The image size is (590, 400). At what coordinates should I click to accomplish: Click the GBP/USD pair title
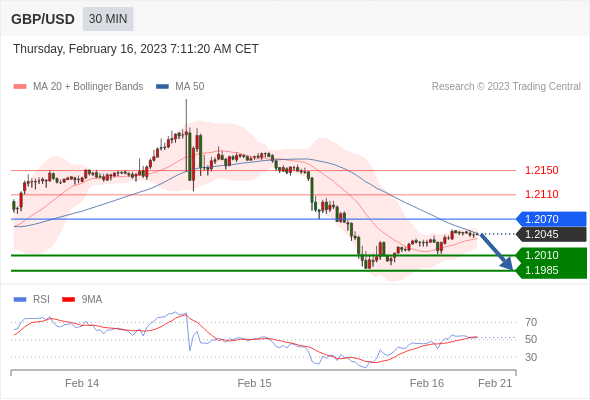(43, 19)
